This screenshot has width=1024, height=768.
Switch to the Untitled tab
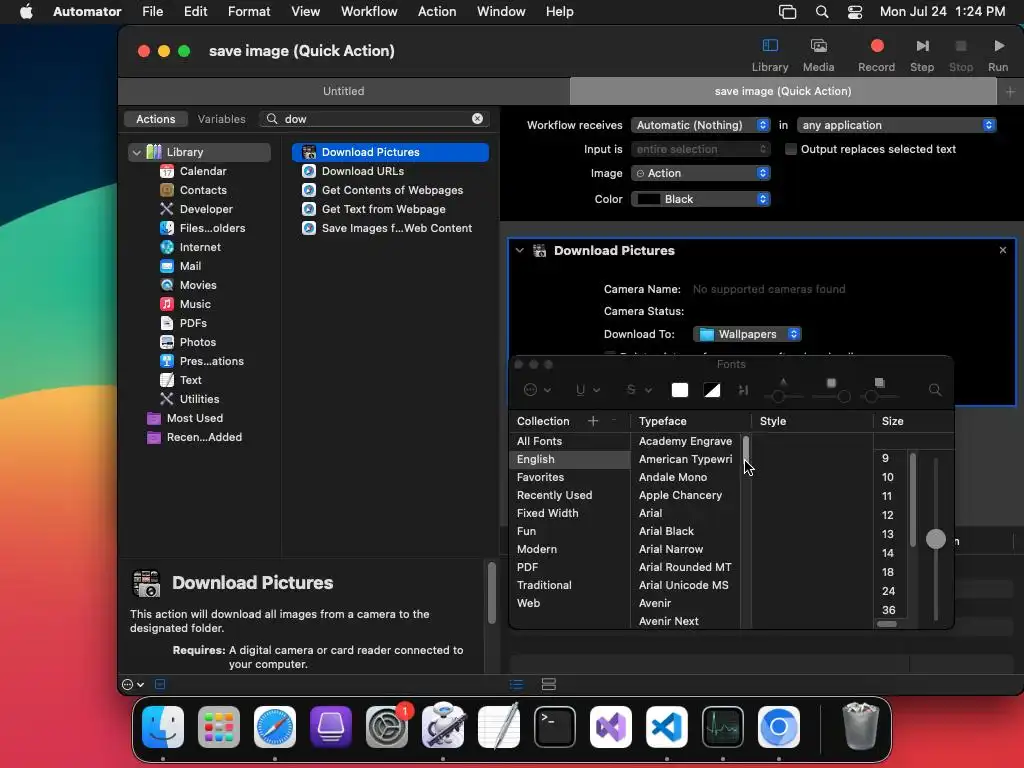pos(344,91)
